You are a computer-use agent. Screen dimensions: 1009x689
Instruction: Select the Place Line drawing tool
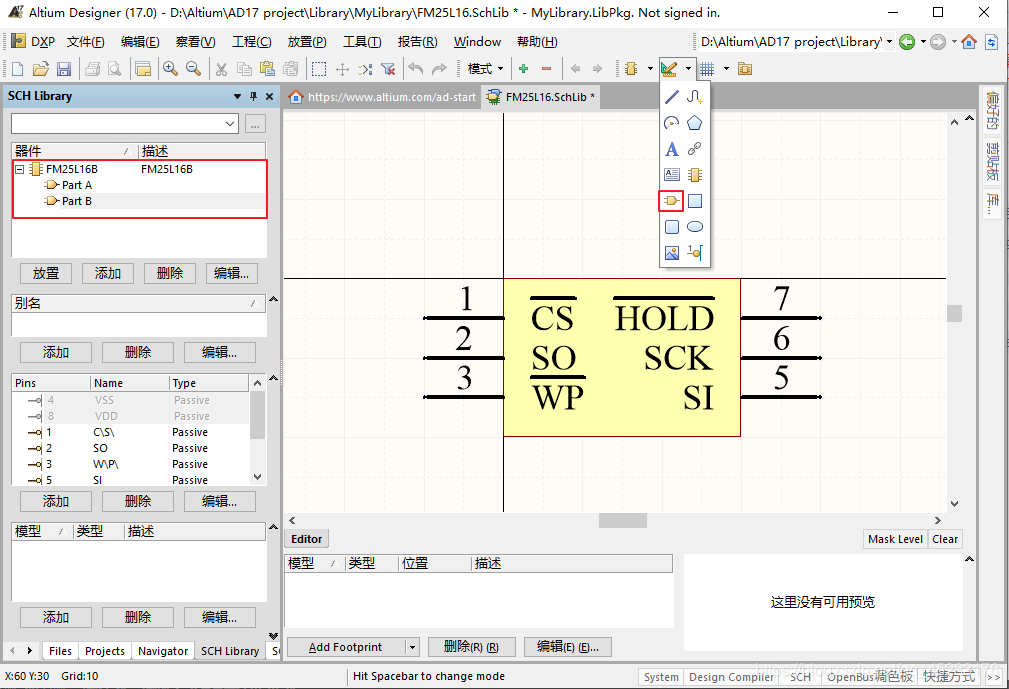pyautogui.click(x=672, y=97)
